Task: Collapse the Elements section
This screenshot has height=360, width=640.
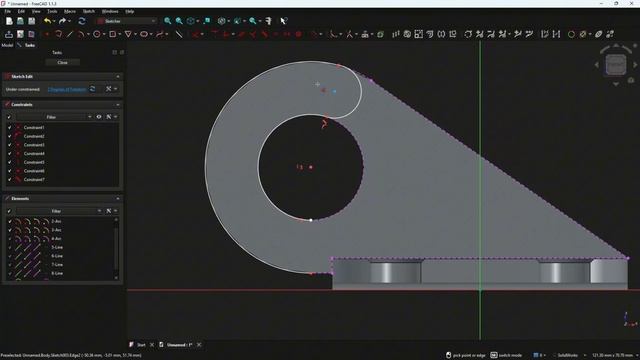Action: click(x=118, y=199)
